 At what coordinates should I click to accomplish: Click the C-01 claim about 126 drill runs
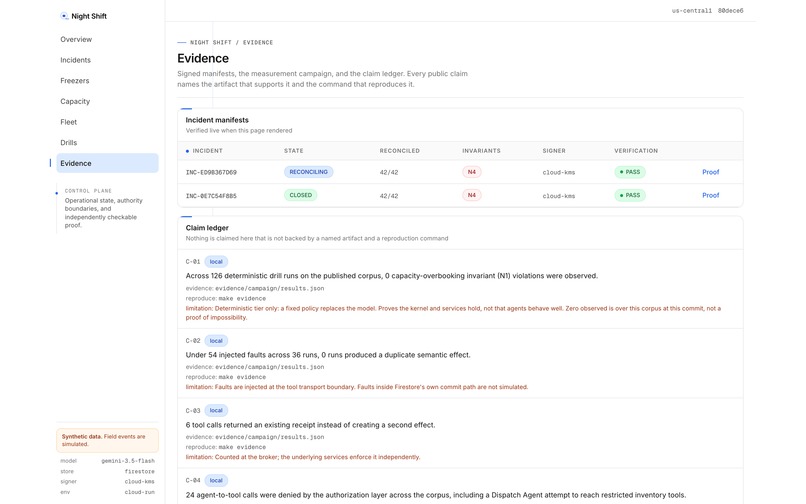coord(392,276)
